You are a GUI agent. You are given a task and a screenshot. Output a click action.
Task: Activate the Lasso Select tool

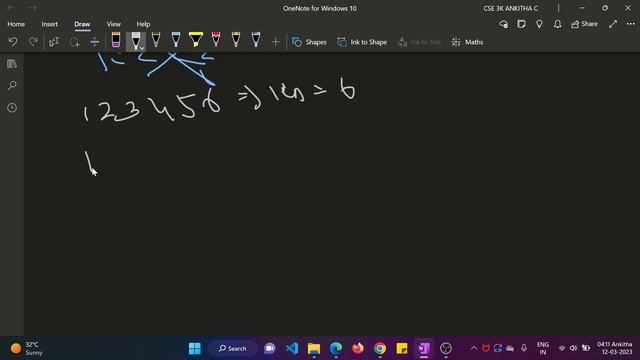(74, 42)
